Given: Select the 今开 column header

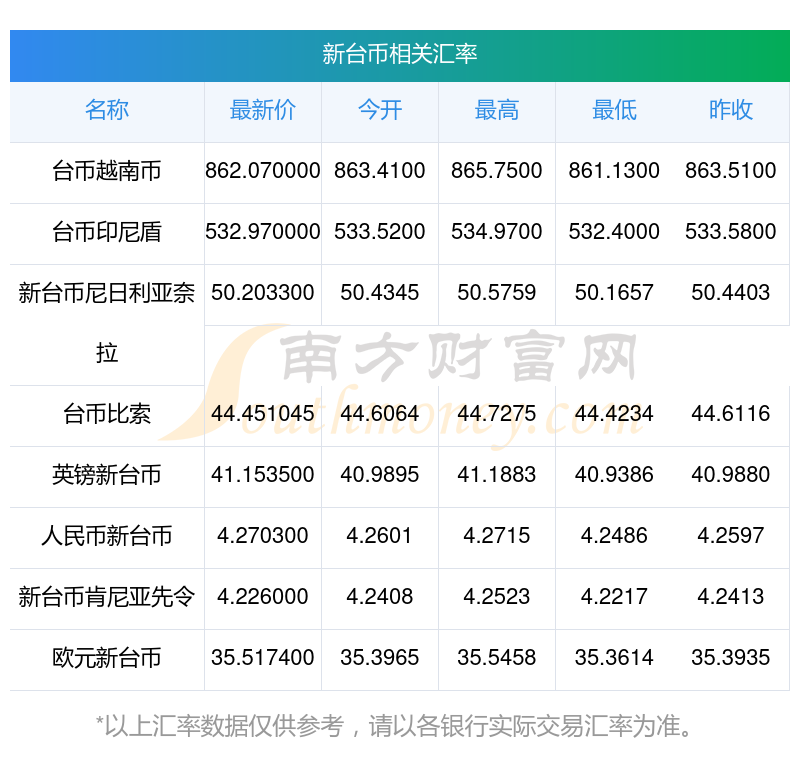Looking at the screenshot, I should pos(380,110).
